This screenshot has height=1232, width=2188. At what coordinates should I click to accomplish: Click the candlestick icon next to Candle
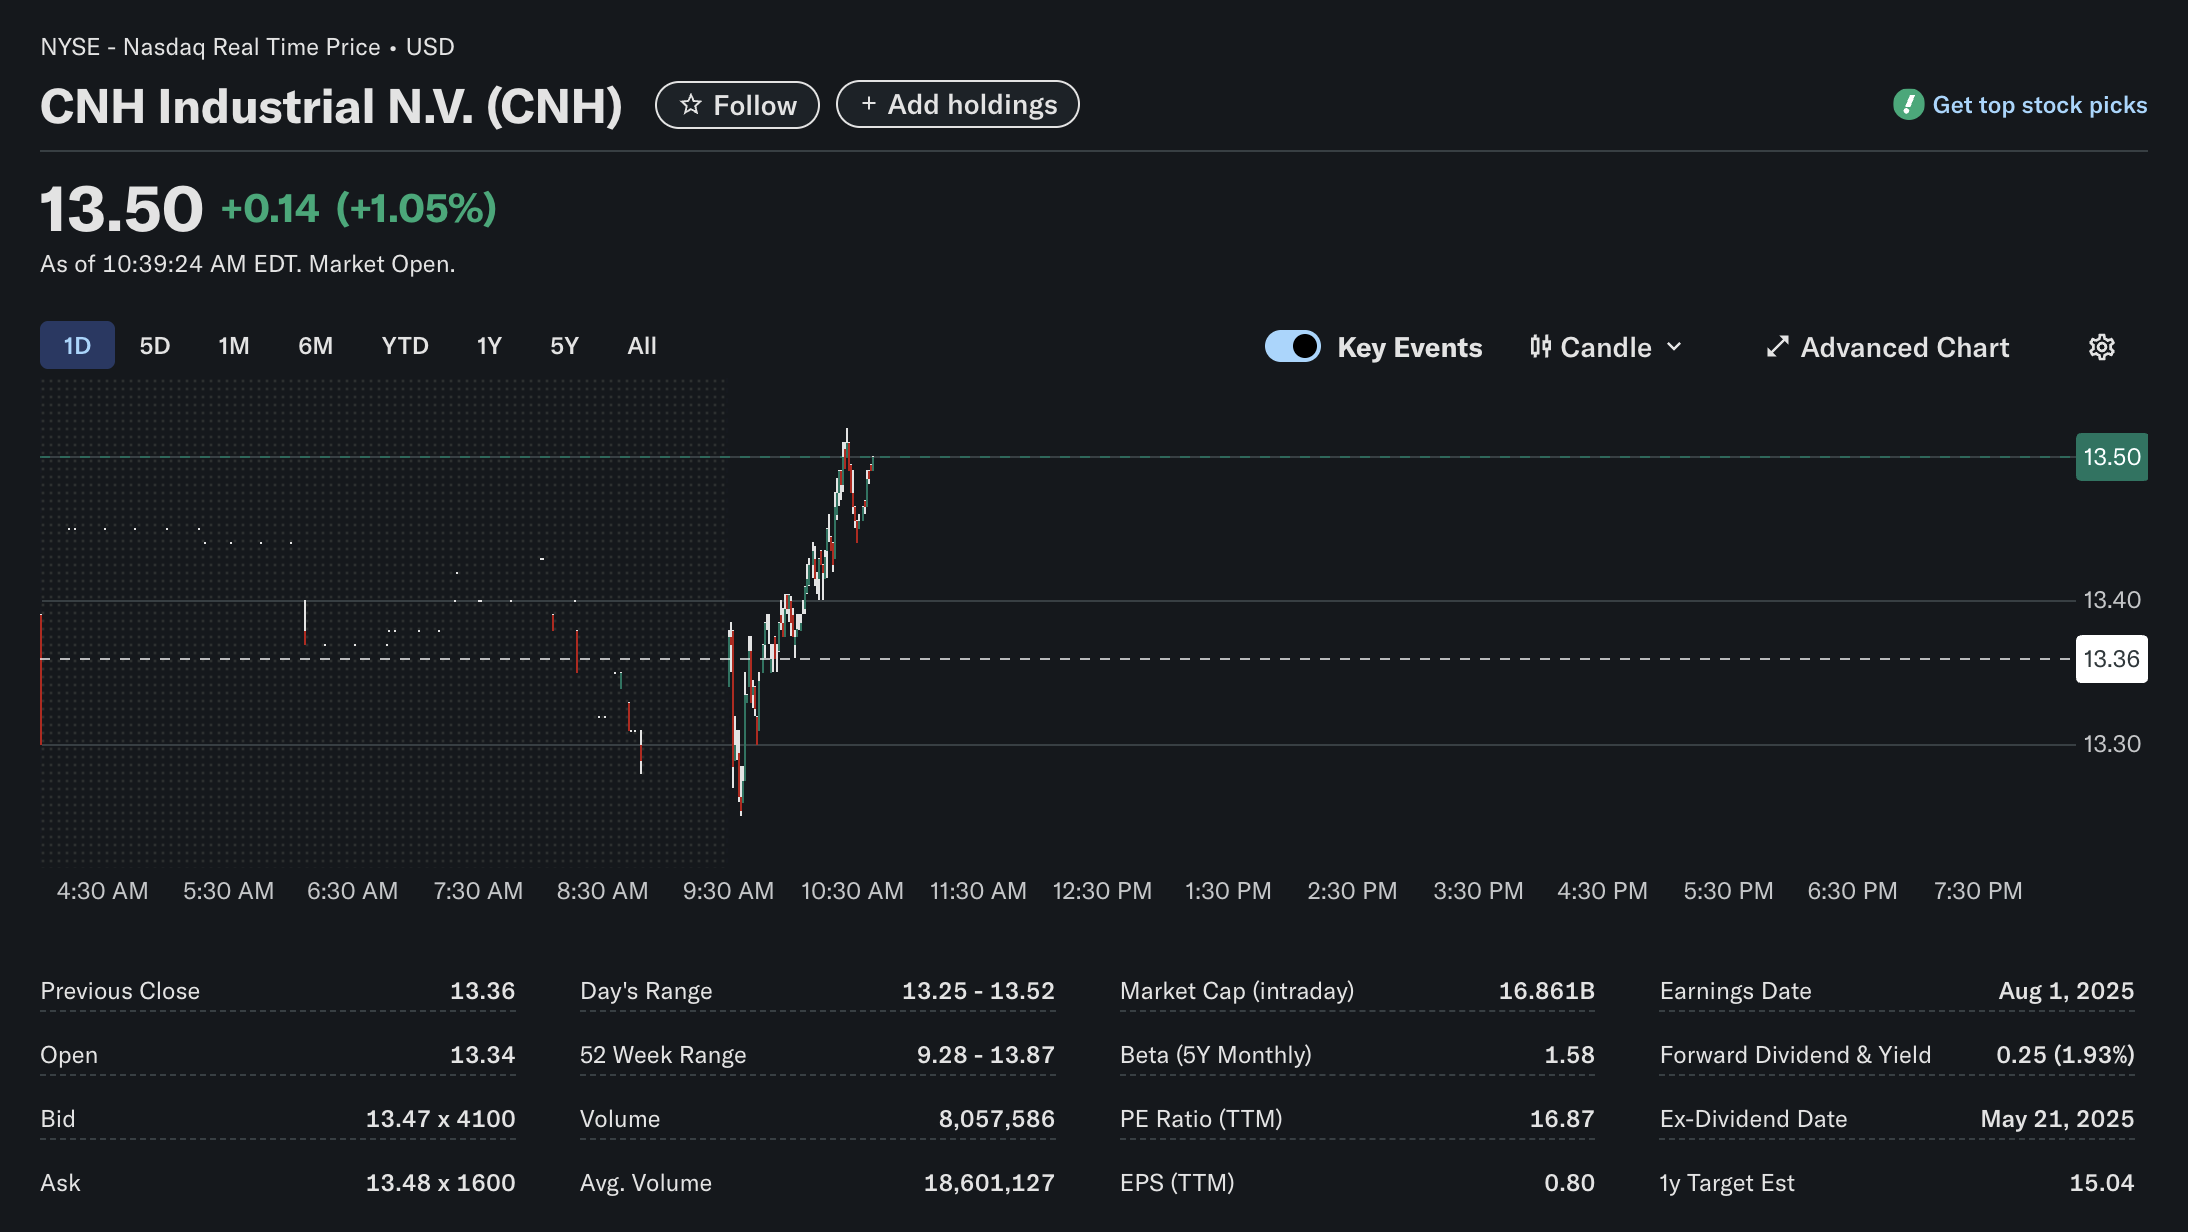(x=1540, y=347)
